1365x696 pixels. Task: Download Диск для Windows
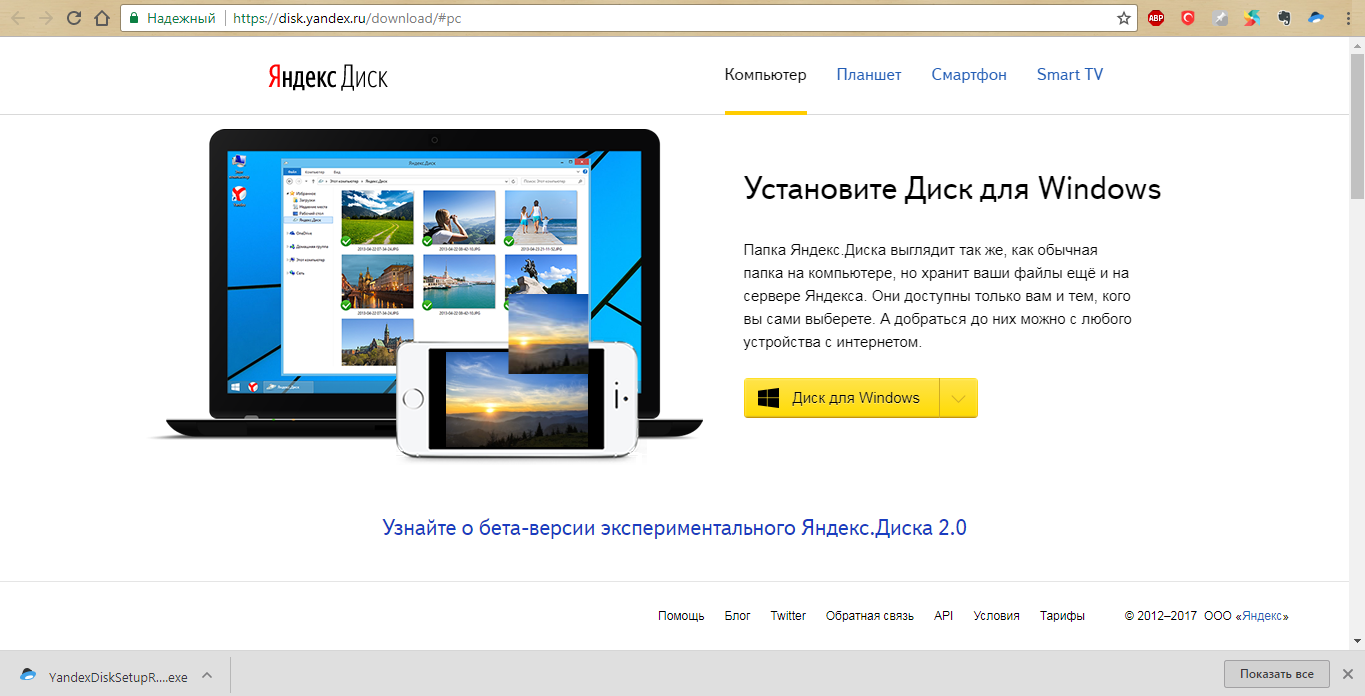[x=842, y=398]
